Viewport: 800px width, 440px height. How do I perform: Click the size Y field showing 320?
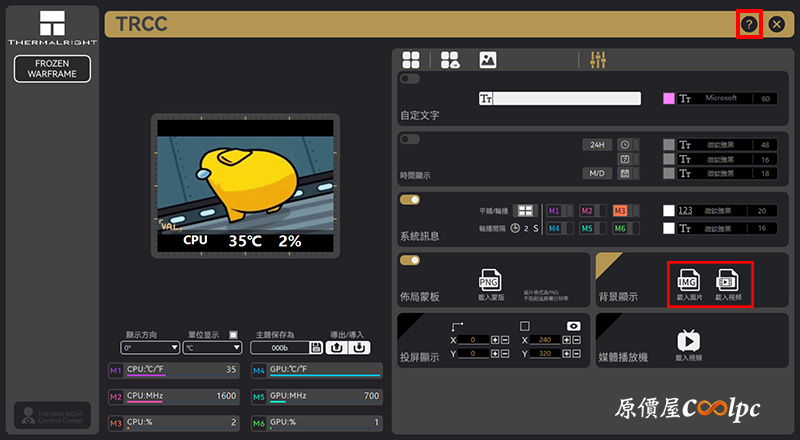(545, 353)
